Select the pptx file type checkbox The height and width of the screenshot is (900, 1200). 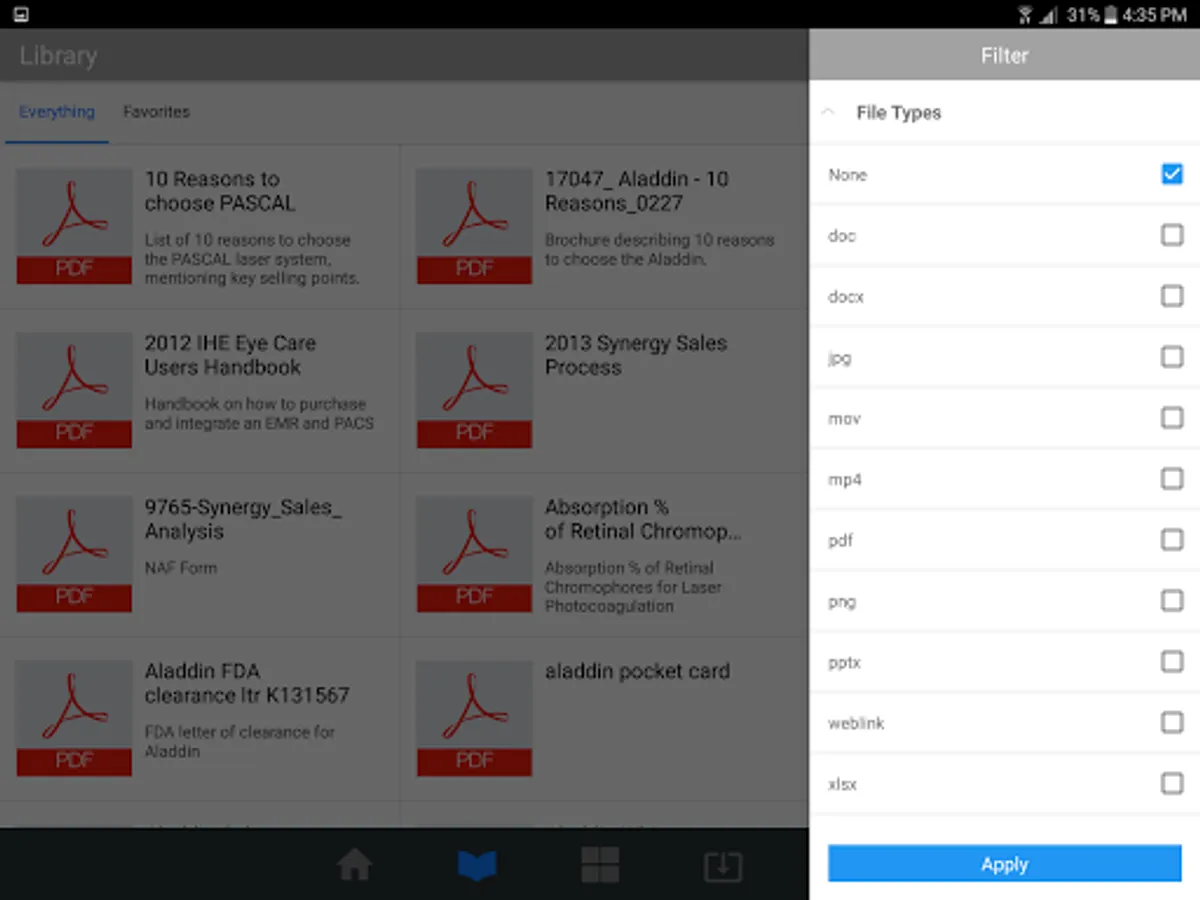coord(1172,662)
